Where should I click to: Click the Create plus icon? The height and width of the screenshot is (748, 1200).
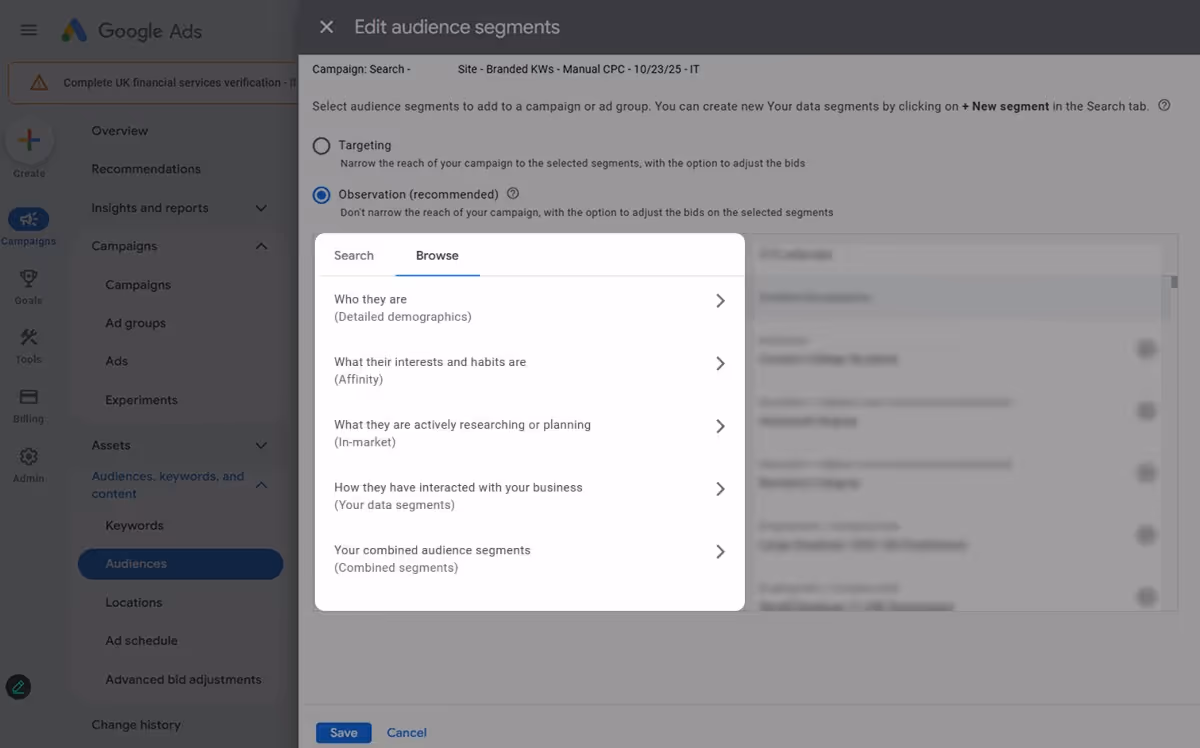pos(29,140)
